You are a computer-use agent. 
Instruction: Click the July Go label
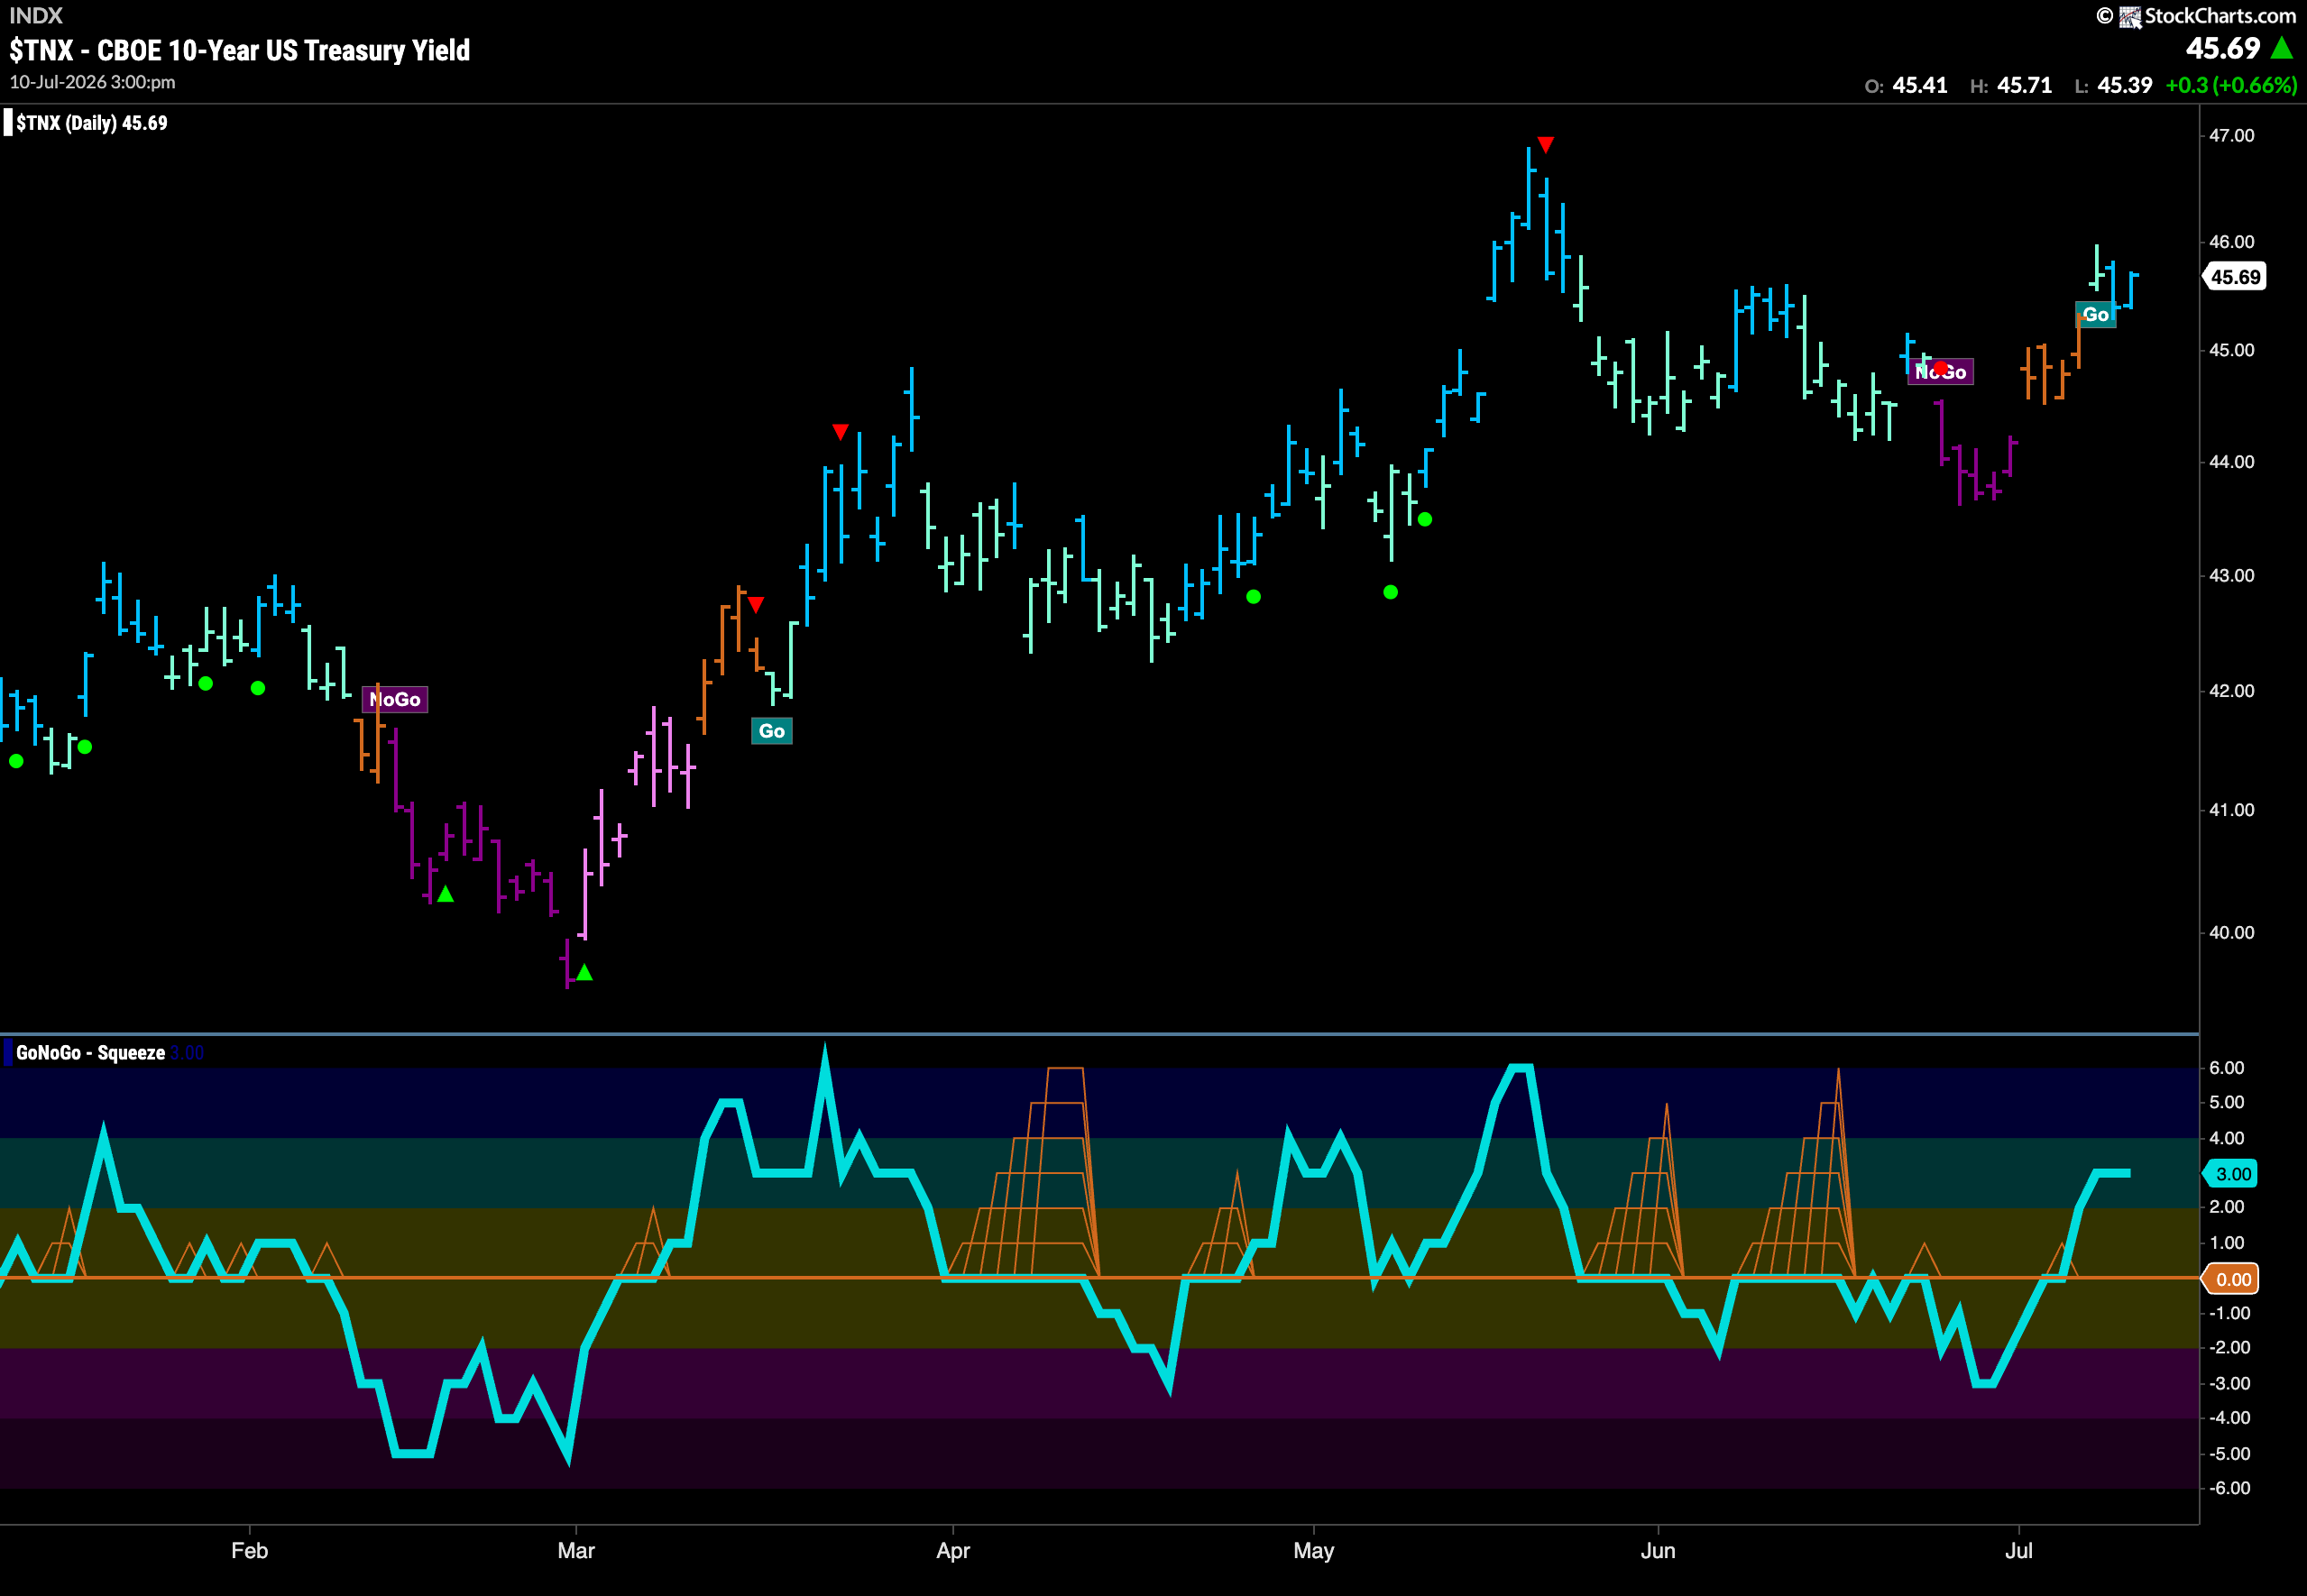click(x=2095, y=315)
